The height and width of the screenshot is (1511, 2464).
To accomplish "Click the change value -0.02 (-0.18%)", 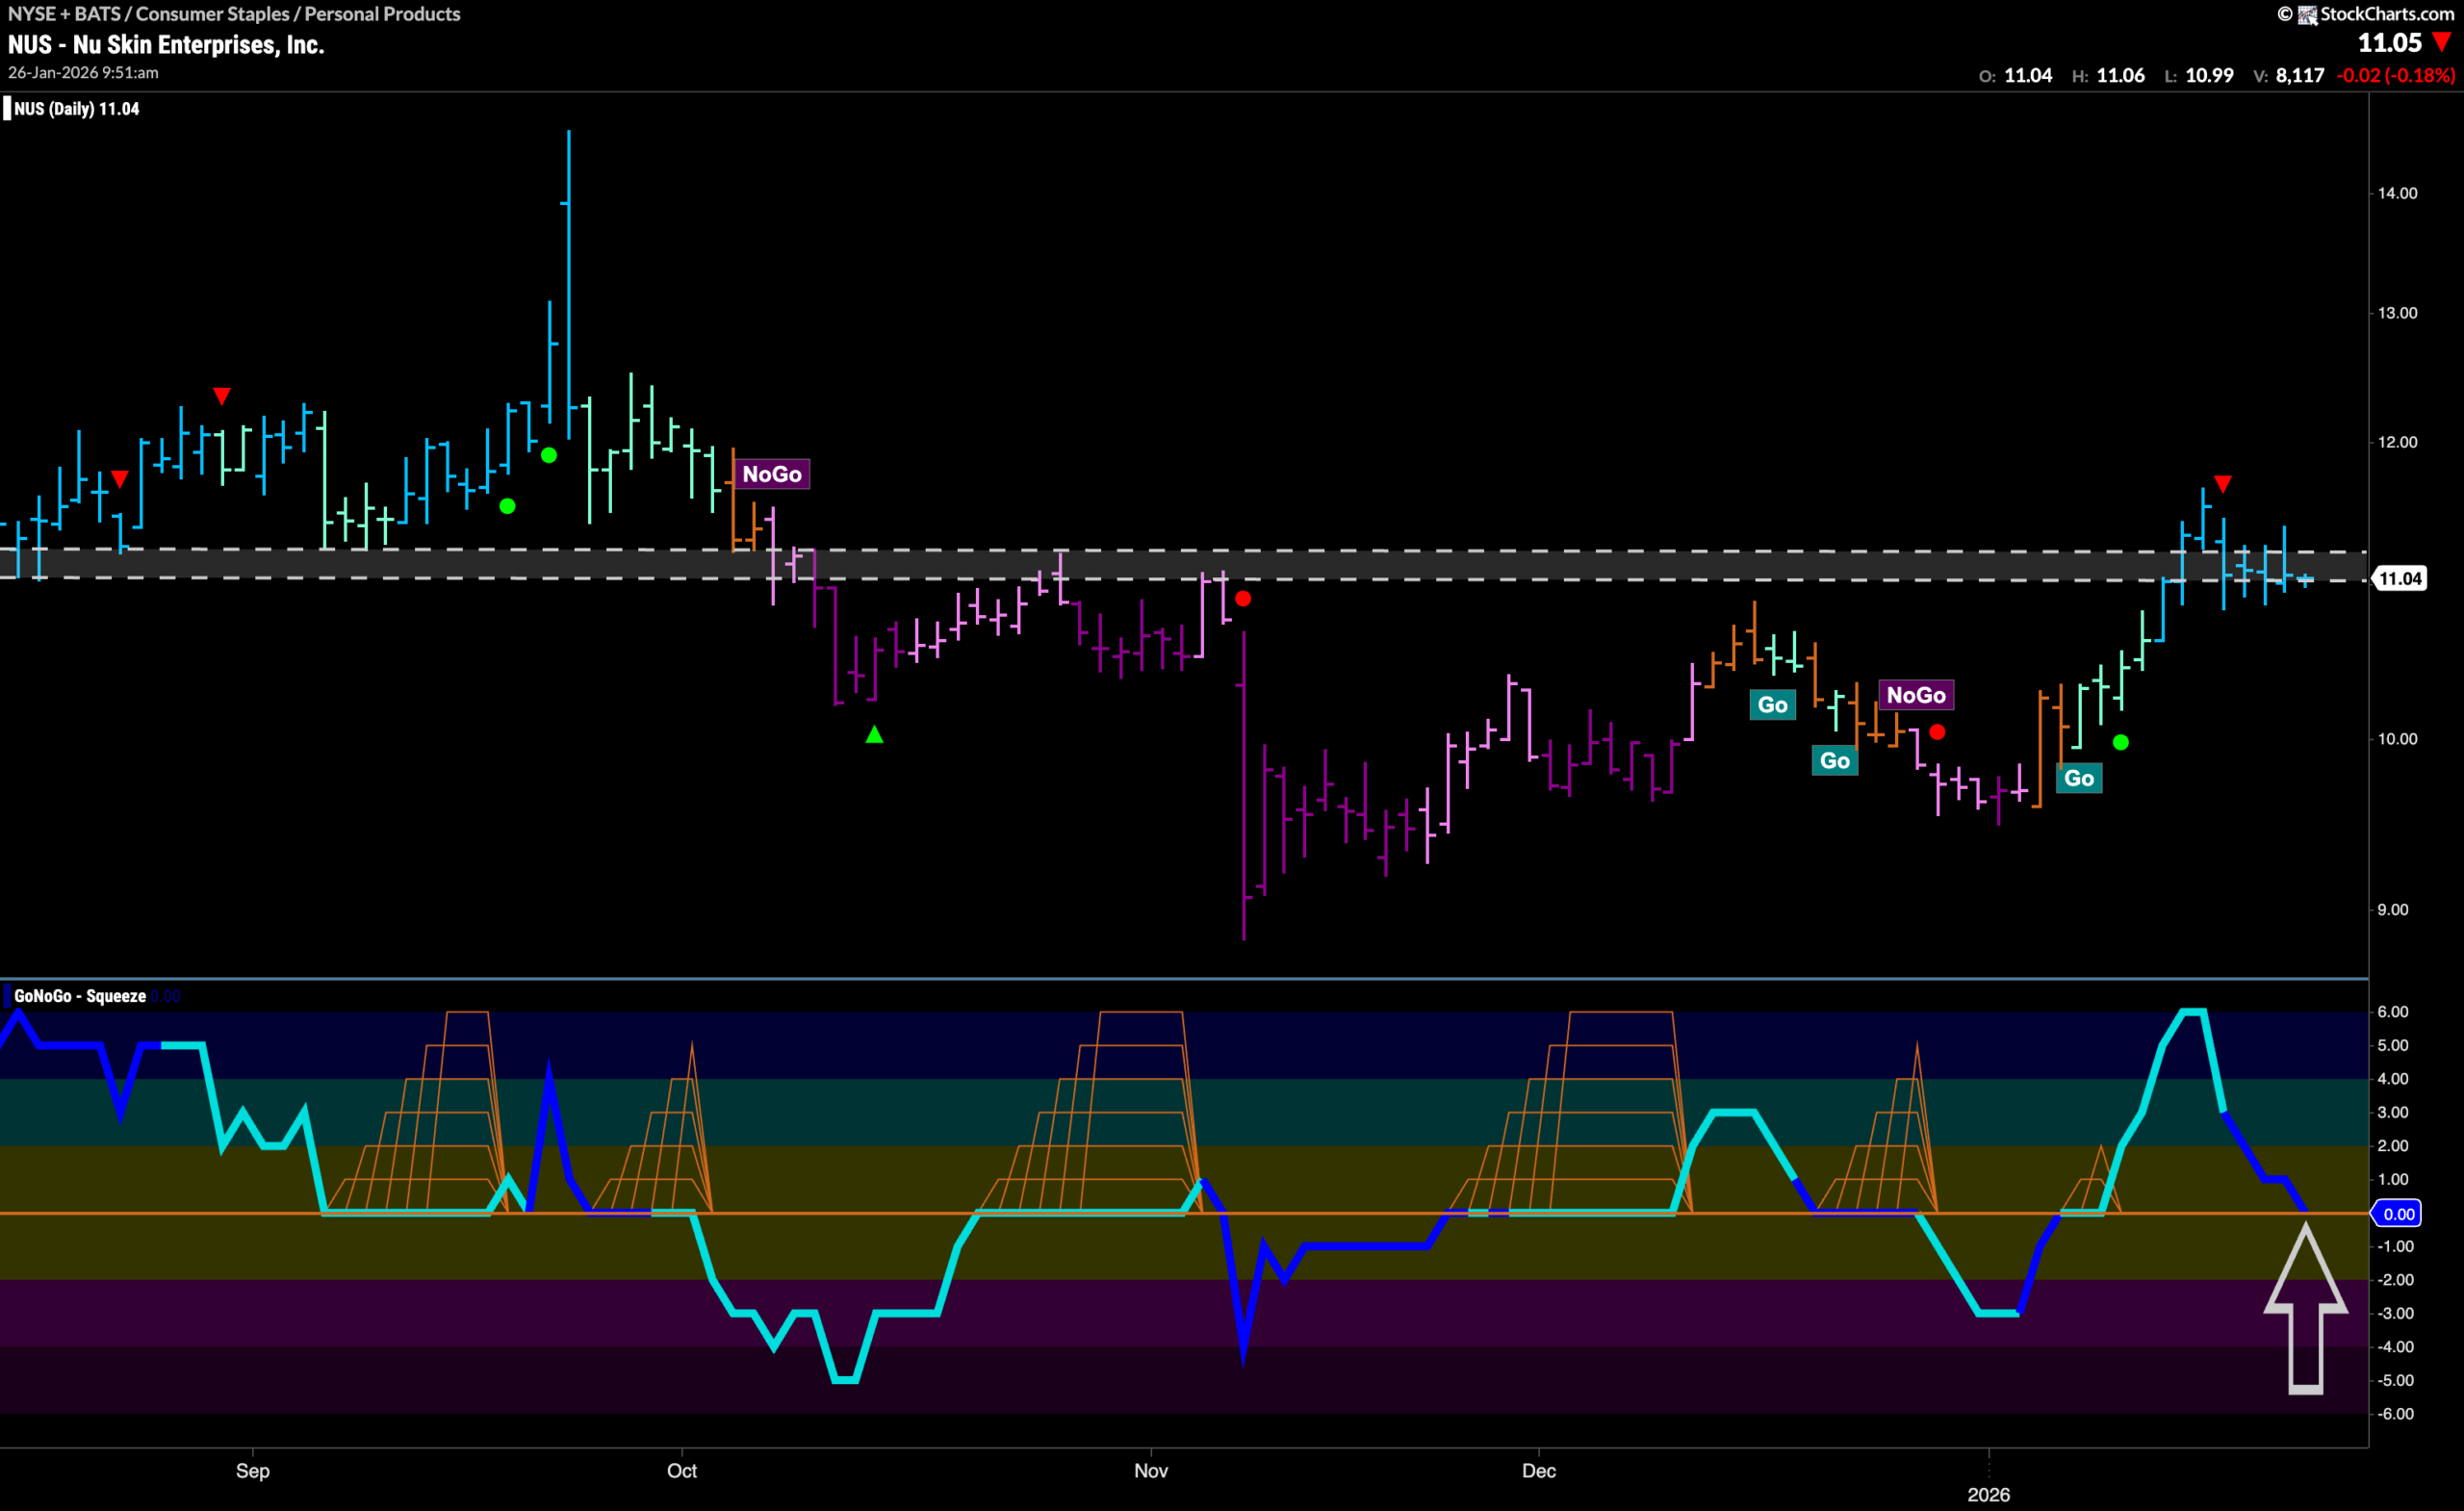I will [x=2396, y=75].
